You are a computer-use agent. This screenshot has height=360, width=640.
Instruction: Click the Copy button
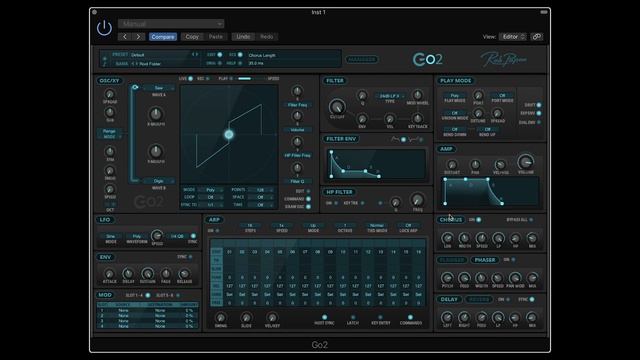pos(192,37)
